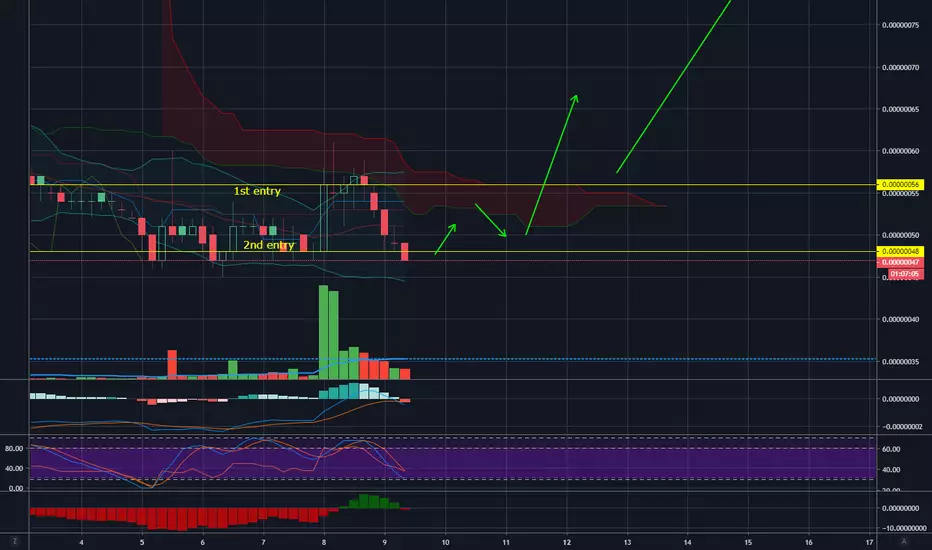Toggle the auto scale 'A' button
The image size is (932, 550).
click(x=904, y=541)
